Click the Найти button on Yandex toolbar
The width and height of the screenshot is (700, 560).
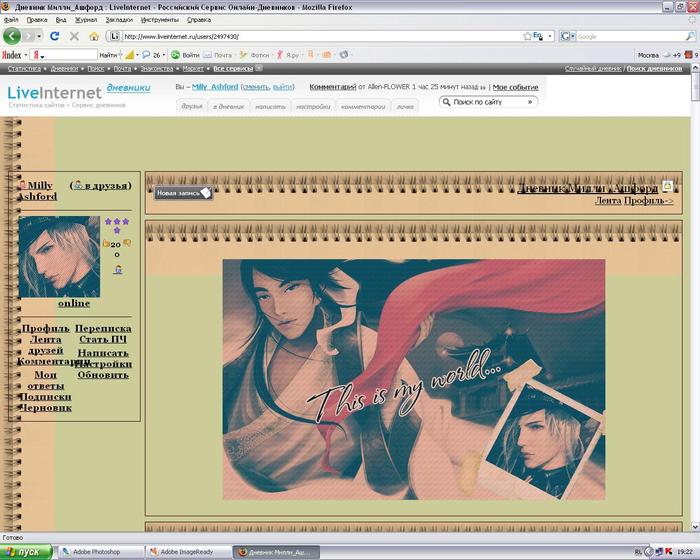(x=108, y=55)
